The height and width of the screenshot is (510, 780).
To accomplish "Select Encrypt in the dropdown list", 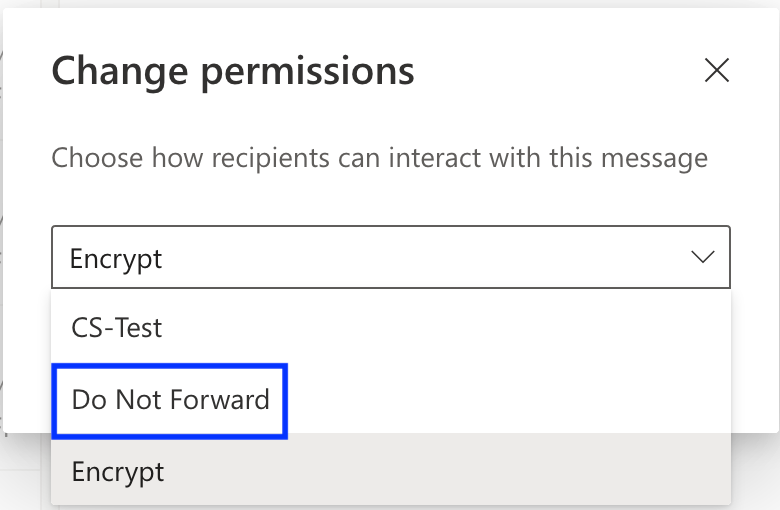I will (x=118, y=471).
